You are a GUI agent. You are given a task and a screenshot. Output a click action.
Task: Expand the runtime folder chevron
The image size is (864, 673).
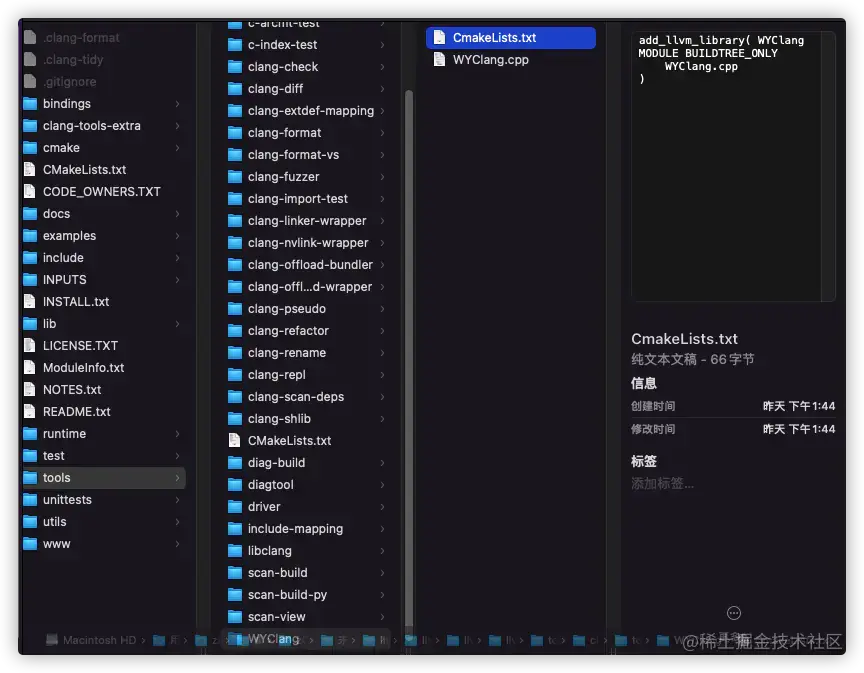178,433
